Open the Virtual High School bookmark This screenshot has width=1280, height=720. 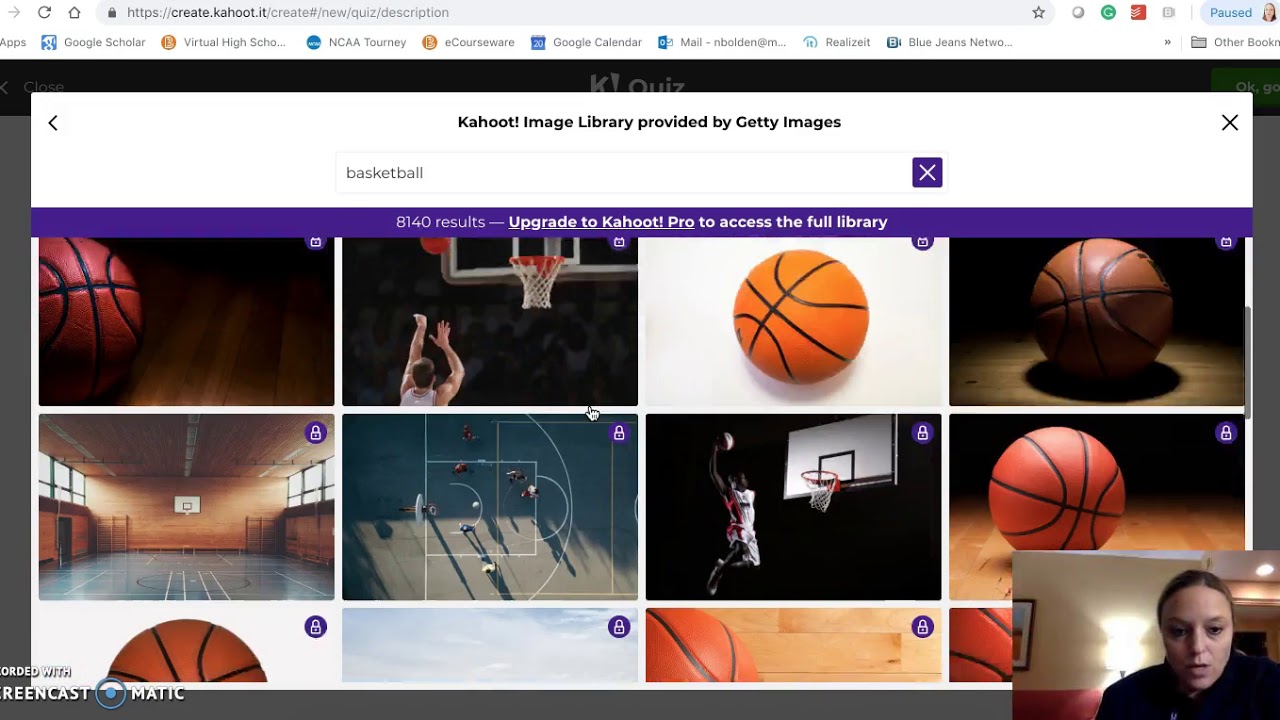tap(223, 42)
